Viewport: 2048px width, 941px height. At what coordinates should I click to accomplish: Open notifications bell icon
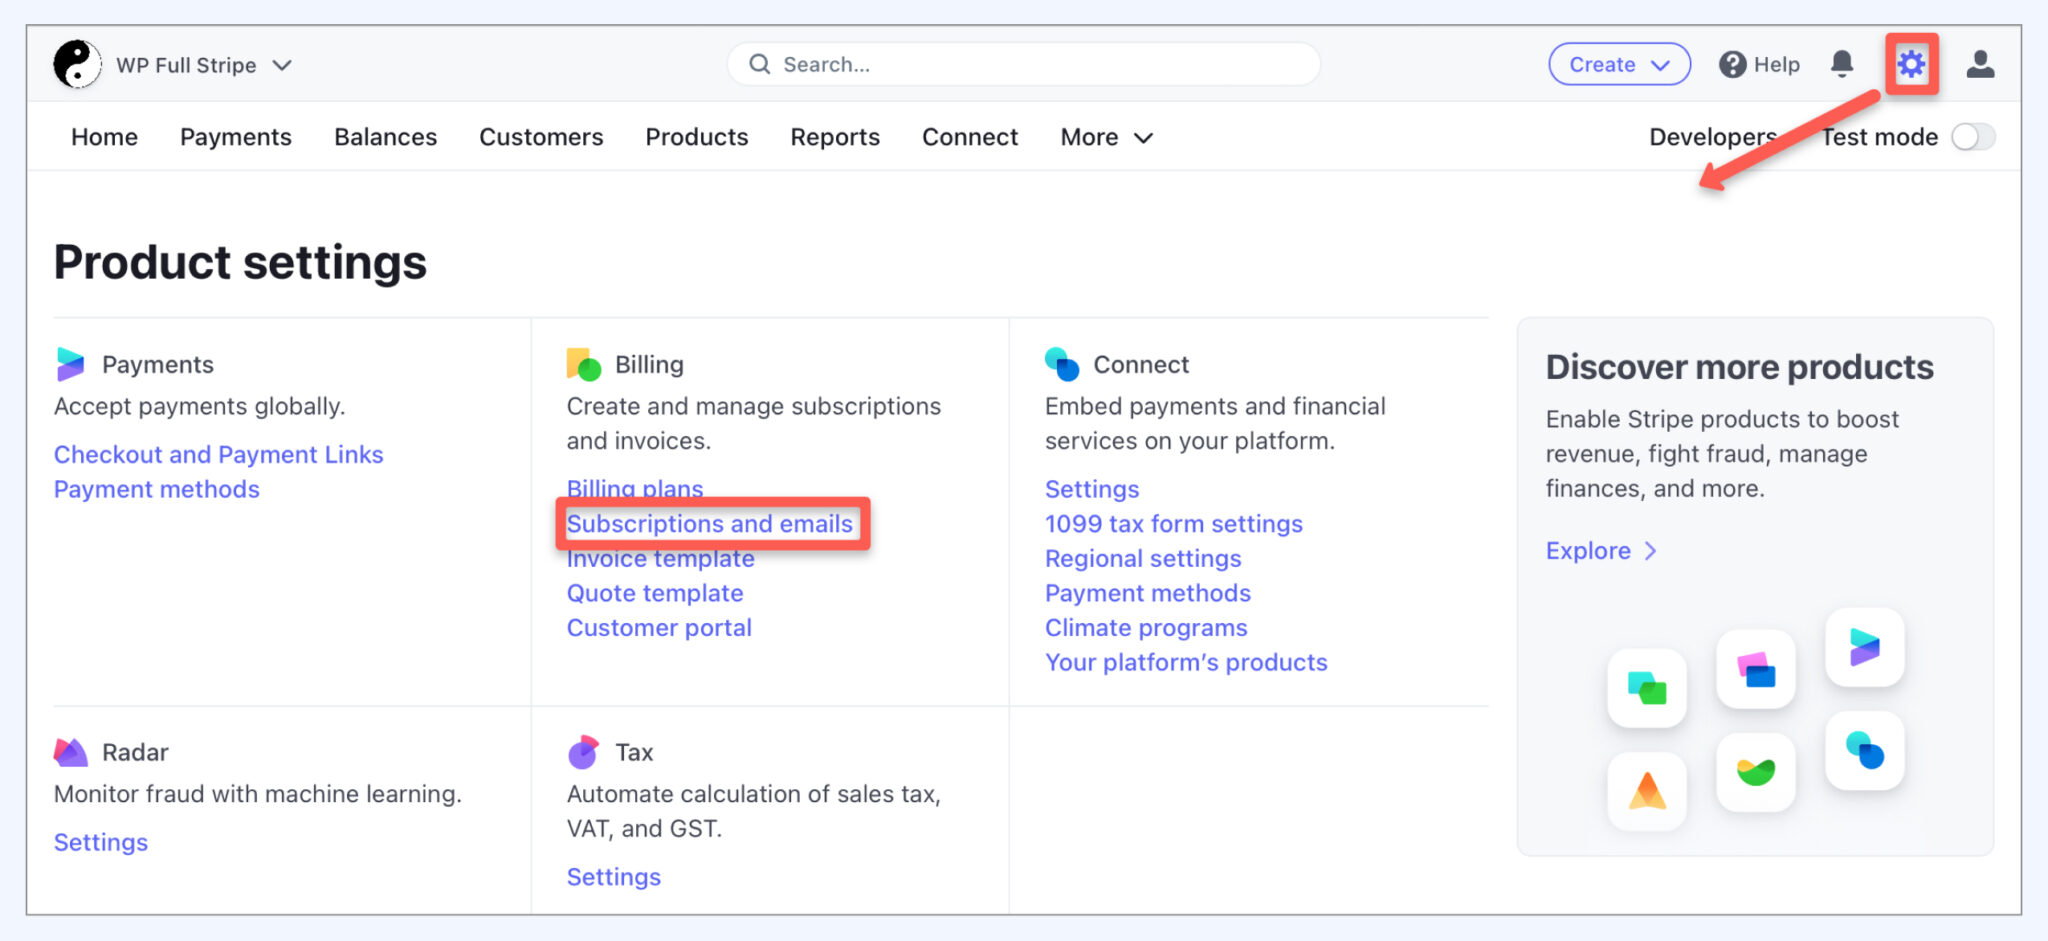1841,64
